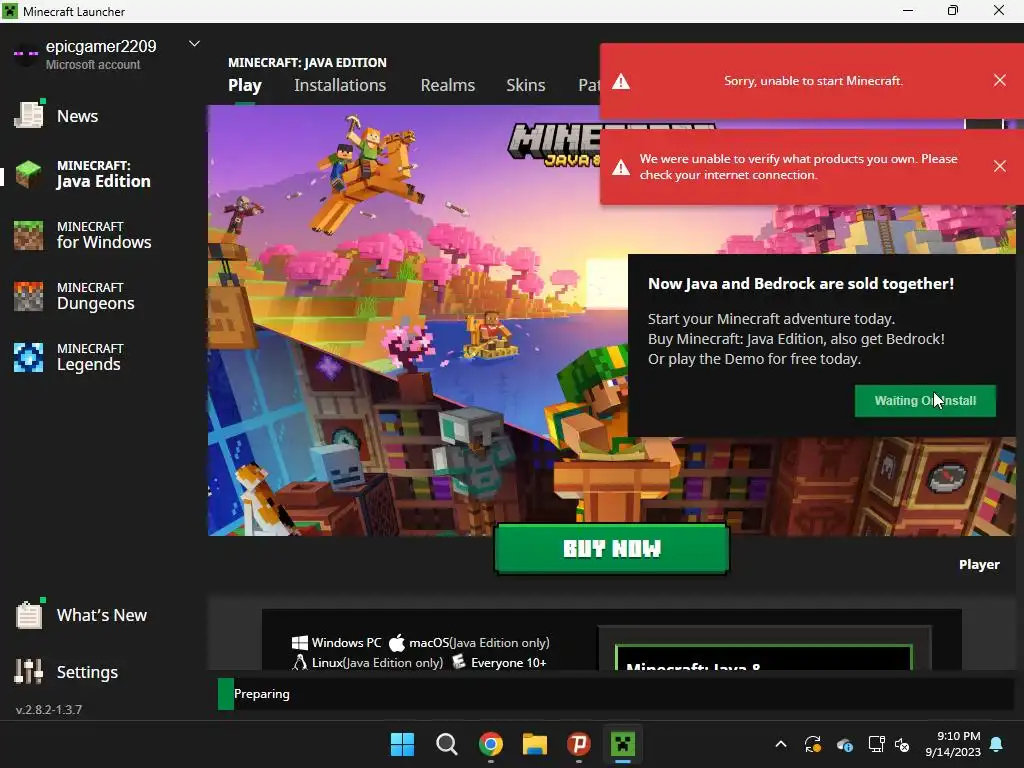Open Windows taskbar Search
Viewport: 1024px width, 768px height.
(x=447, y=744)
